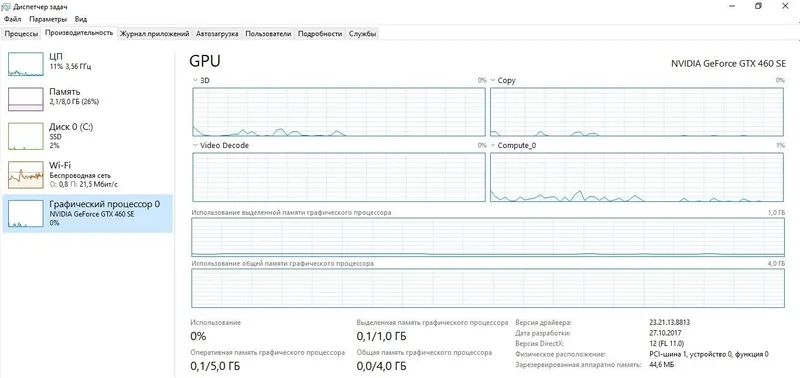The width and height of the screenshot is (800, 378).
Task: Select the Wi-Fi mini graph thumbnail
Action: point(26,175)
